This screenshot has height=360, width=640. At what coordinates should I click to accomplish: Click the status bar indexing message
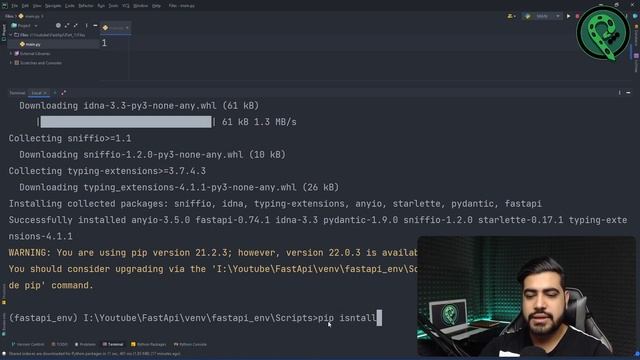click(x=94, y=354)
